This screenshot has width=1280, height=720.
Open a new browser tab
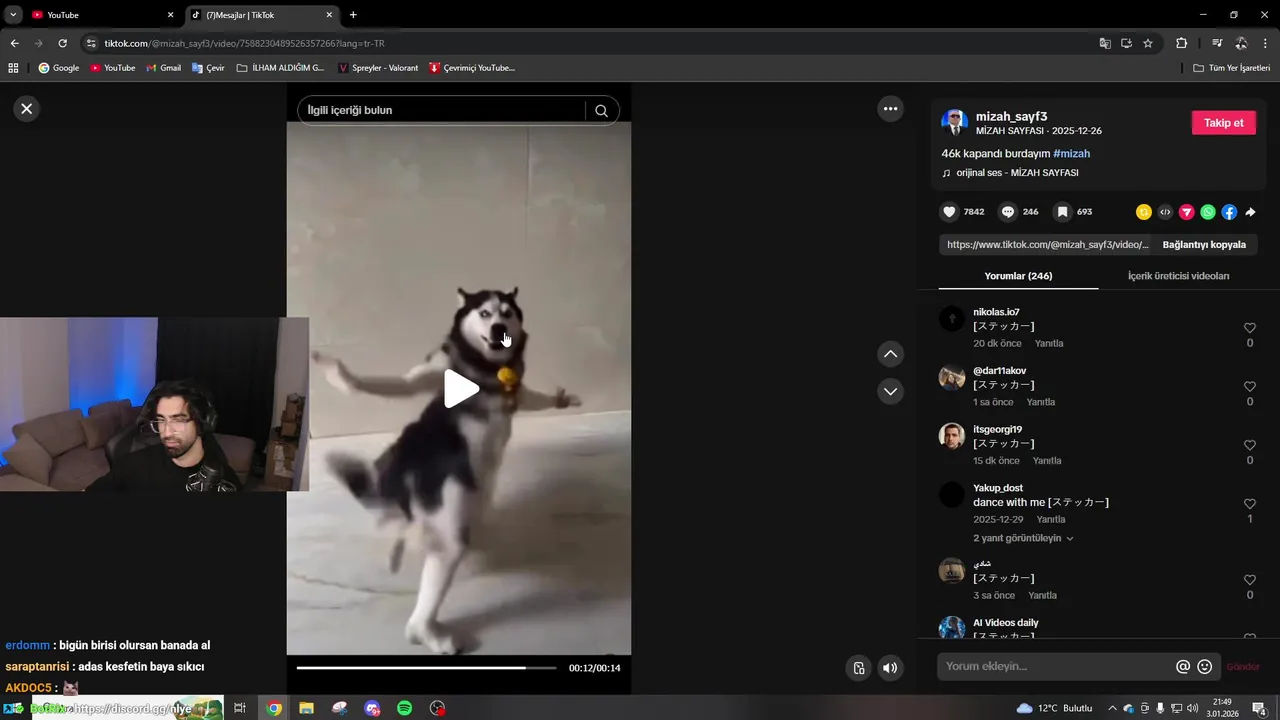click(x=353, y=15)
